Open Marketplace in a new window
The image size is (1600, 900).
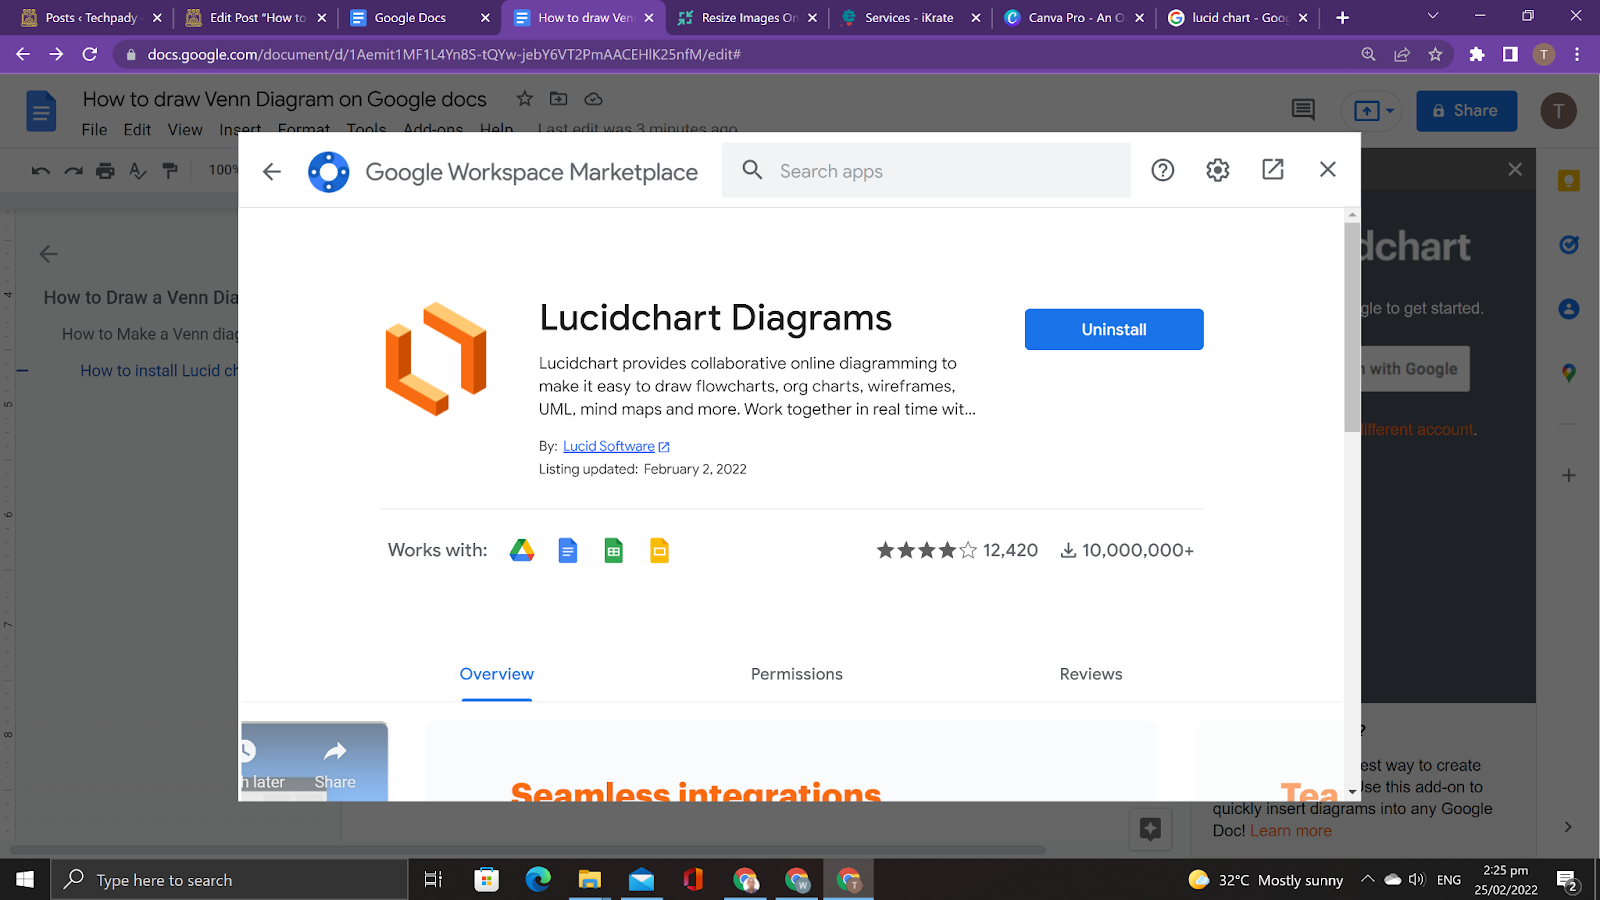[1272, 170]
